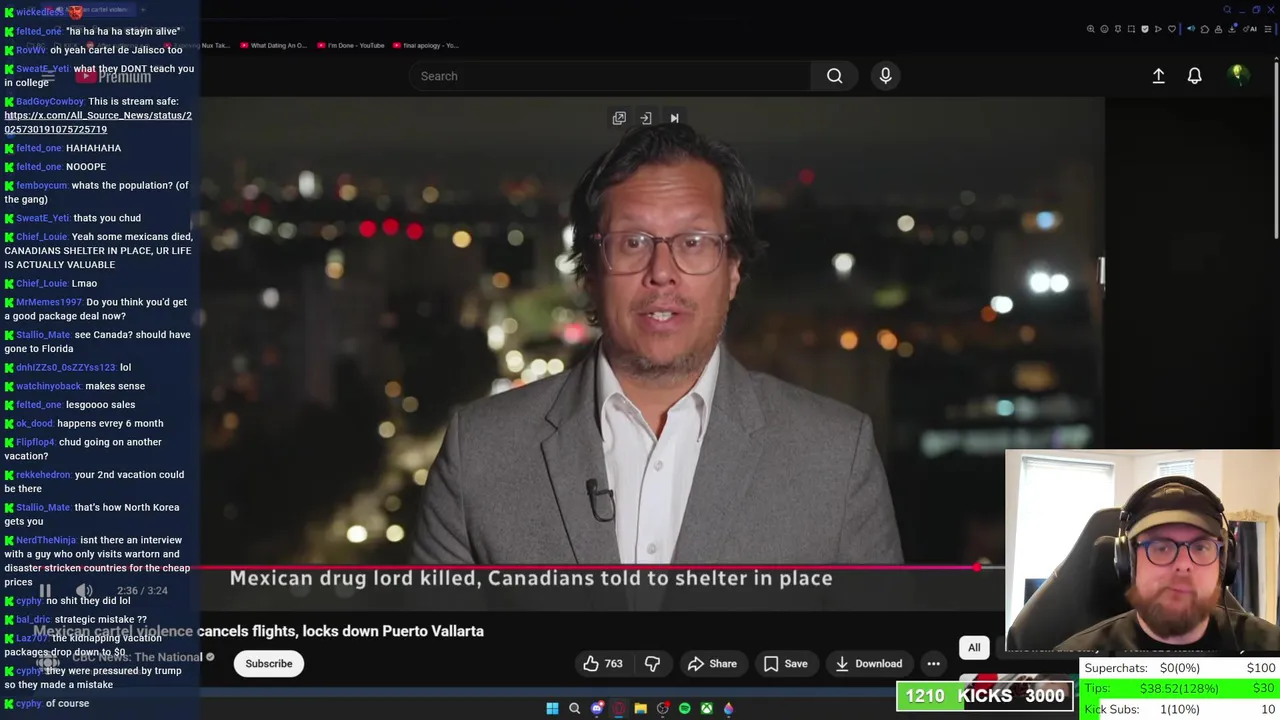Open the extensions cube toolbar icon
1280x720 pixels.
click(x=1205, y=29)
